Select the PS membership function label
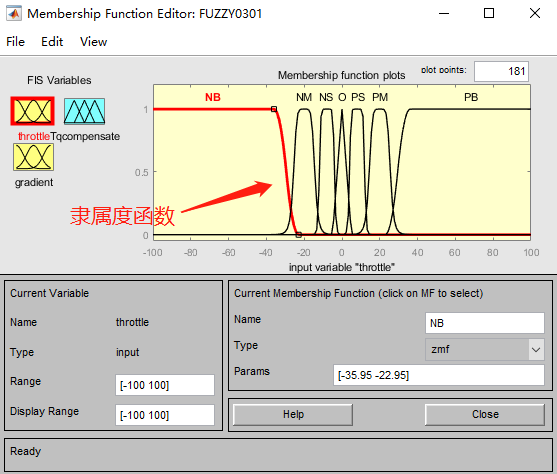This screenshot has width=557, height=474. 358,97
